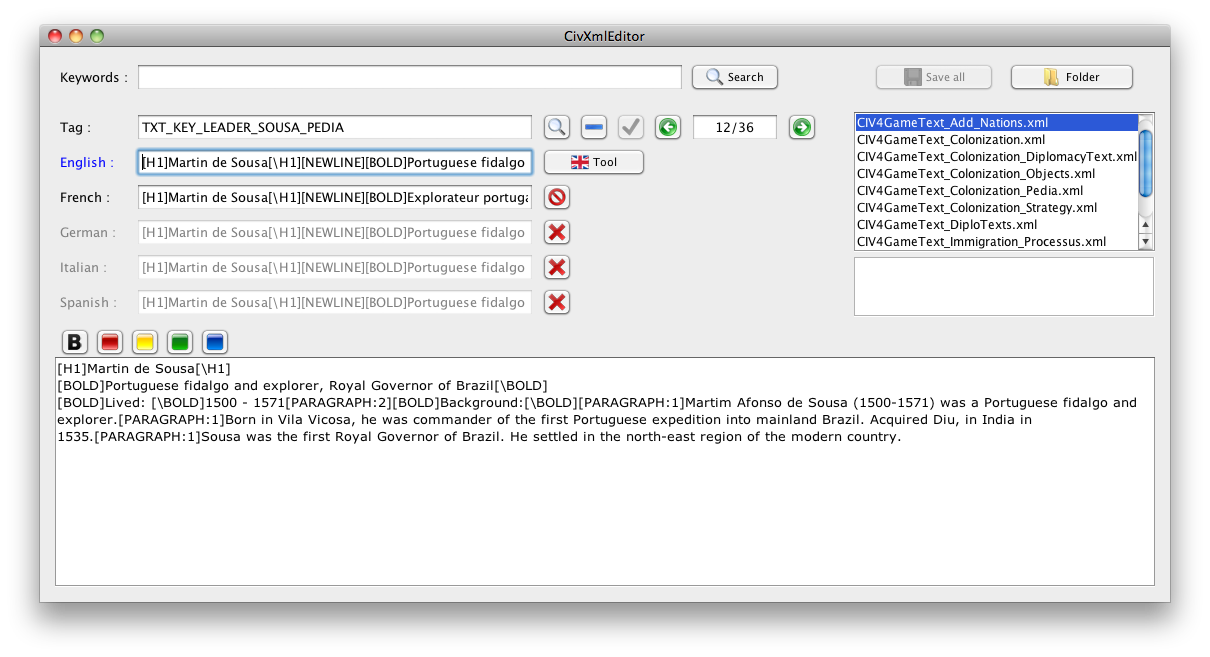Viewport: 1210px width, 657px height.
Task: Click the red X beside German field
Action: point(557,232)
